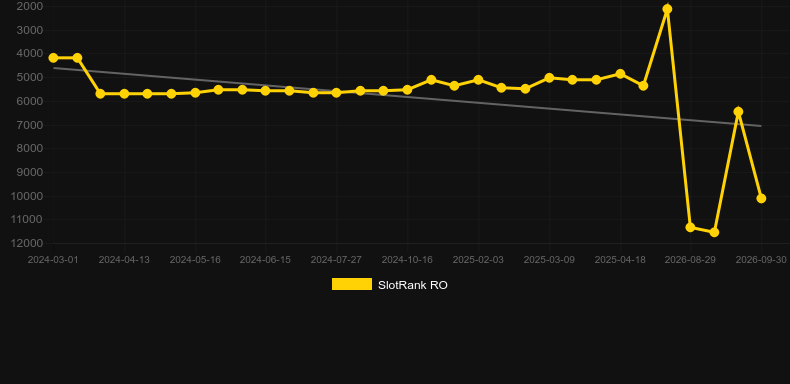The width and height of the screenshot is (790, 384).
Task: Click the x-axis label 2024-03-01
Action: tap(53, 260)
